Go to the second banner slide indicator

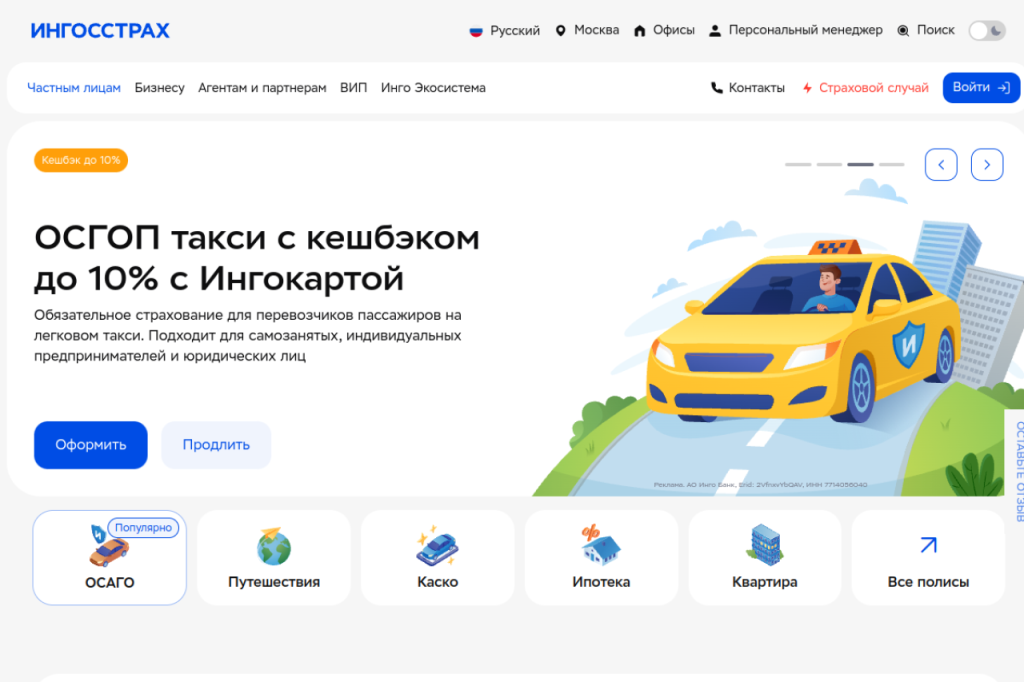(829, 165)
